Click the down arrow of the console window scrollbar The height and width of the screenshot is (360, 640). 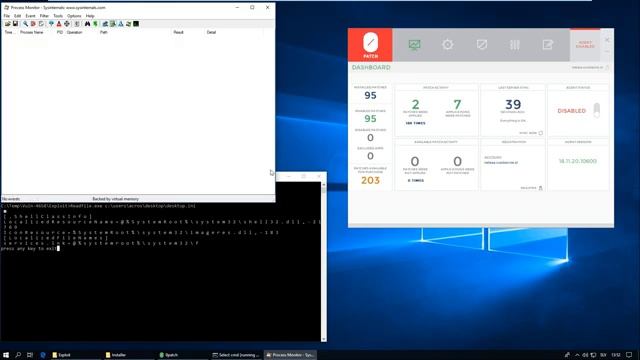tap(324, 339)
